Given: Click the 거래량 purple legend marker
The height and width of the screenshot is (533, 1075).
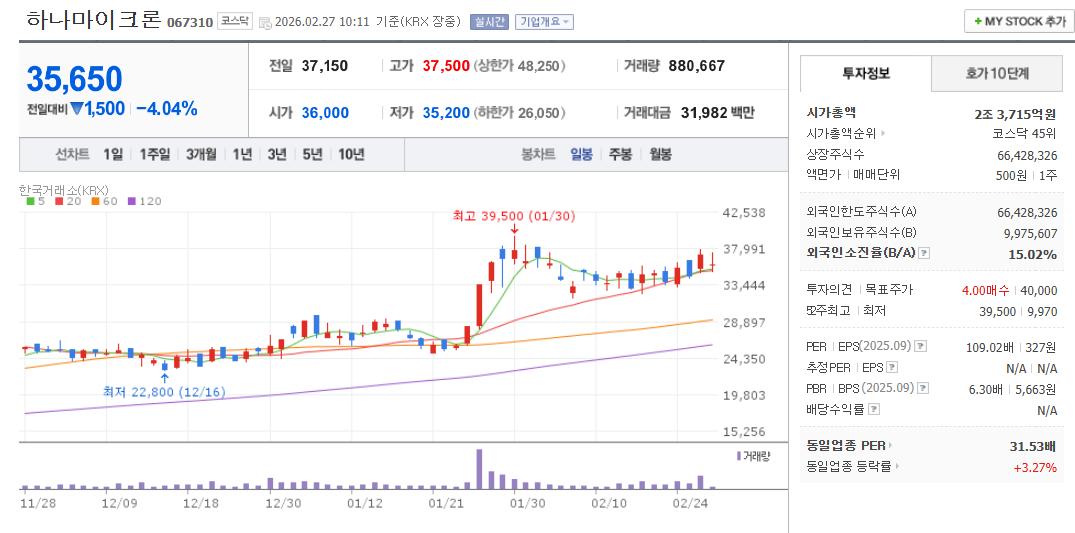Looking at the screenshot, I should click(738, 455).
